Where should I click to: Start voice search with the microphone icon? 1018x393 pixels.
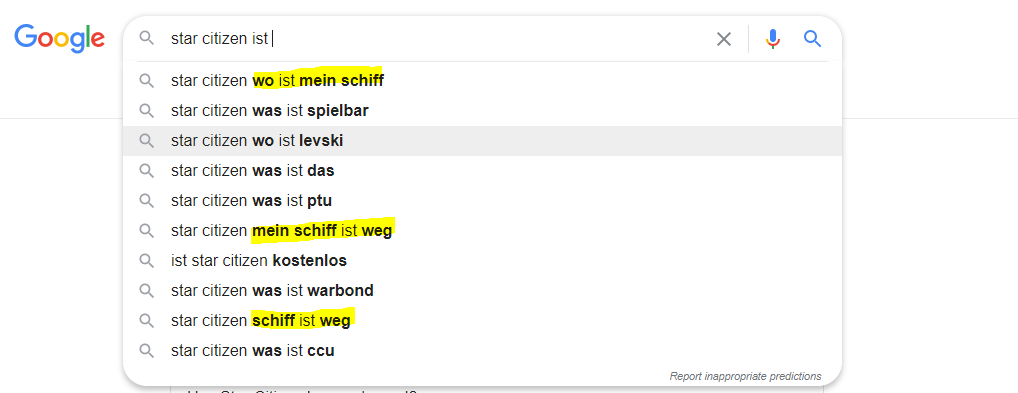pyautogui.click(x=773, y=39)
